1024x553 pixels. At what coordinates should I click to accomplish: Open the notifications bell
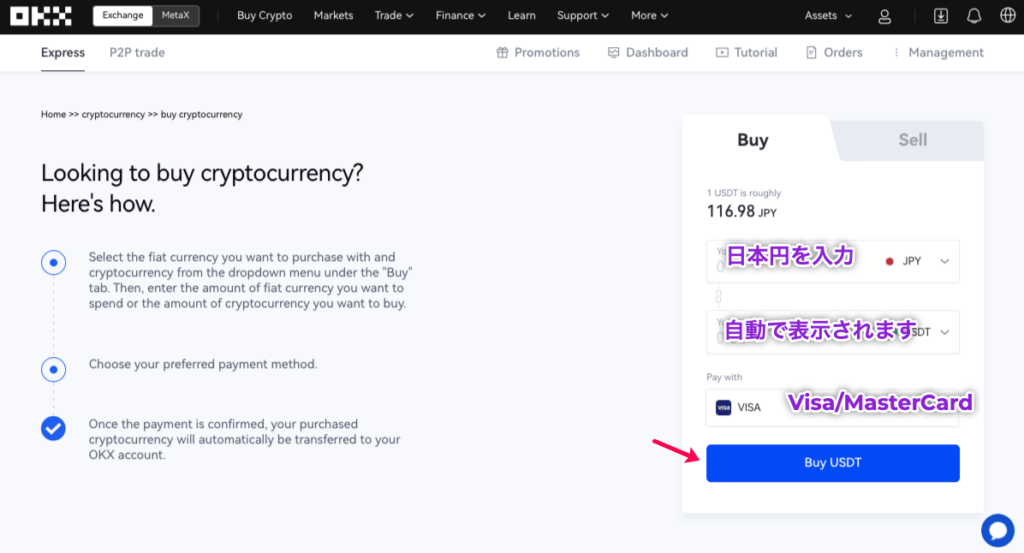pos(974,16)
